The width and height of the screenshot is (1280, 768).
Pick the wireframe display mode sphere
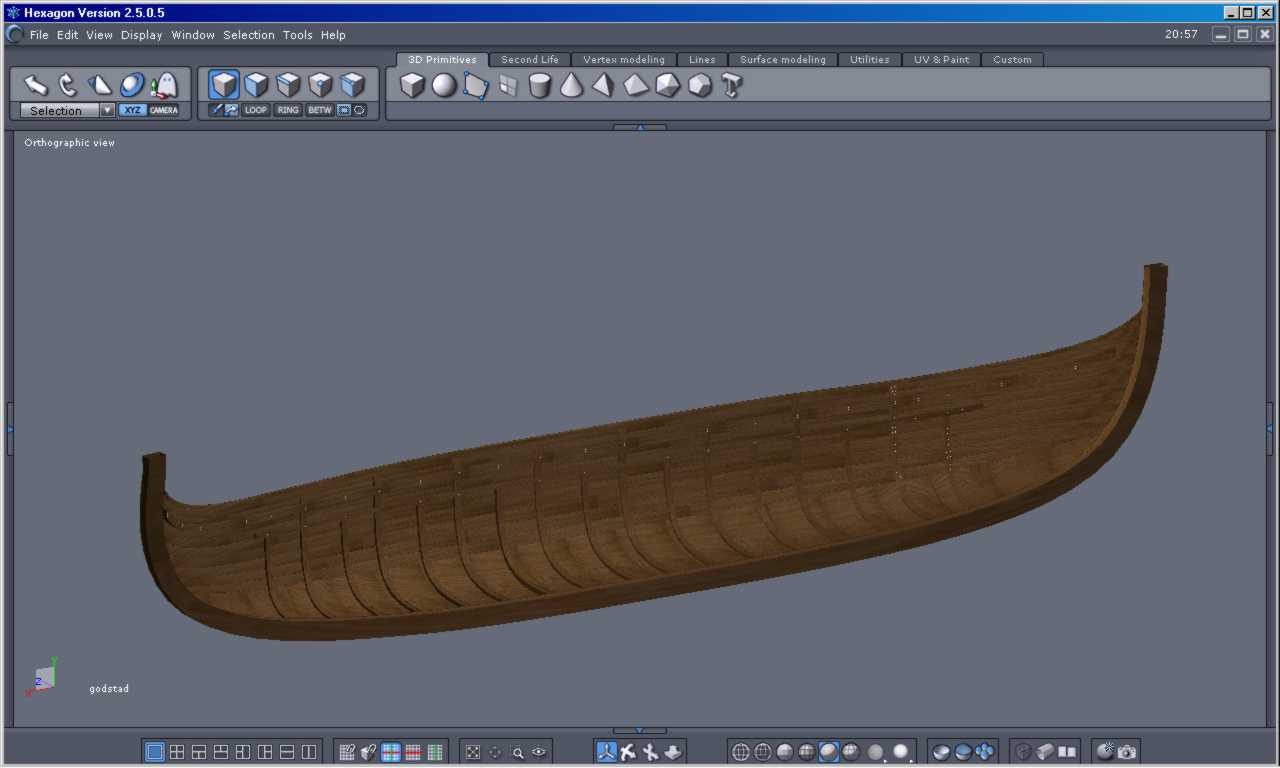741,752
